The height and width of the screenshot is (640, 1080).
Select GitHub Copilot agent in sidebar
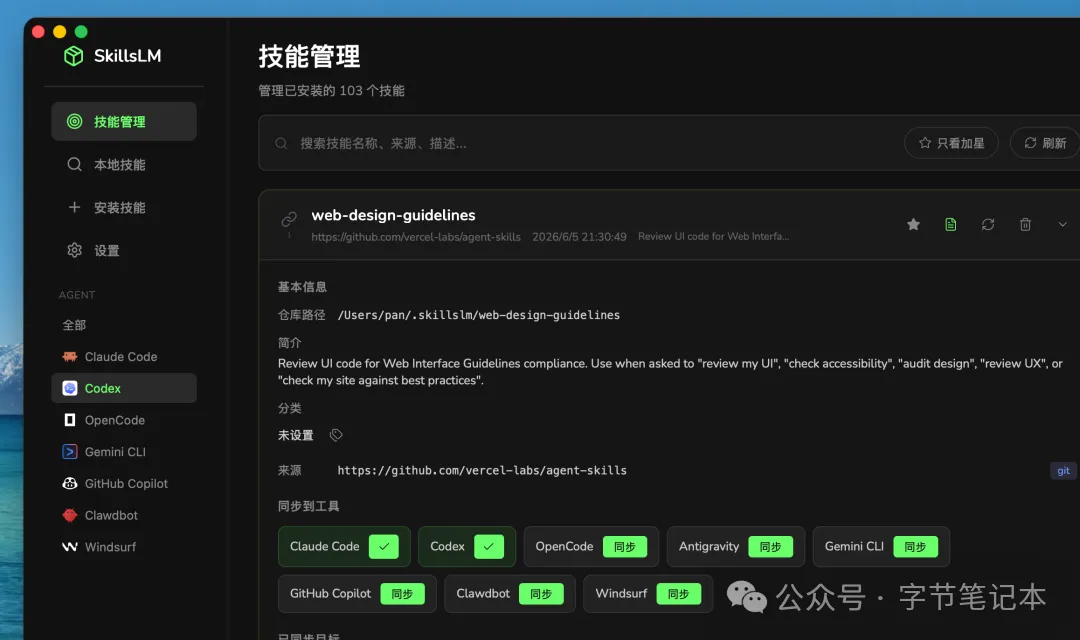click(124, 484)
